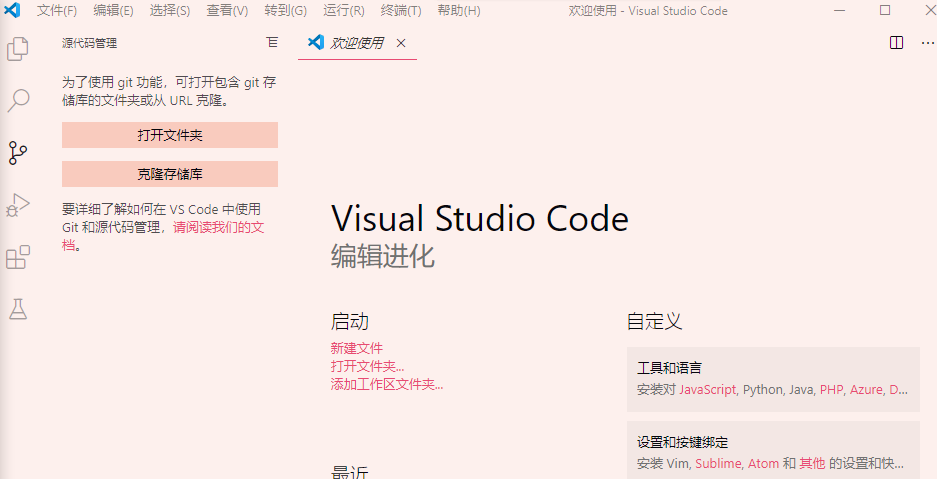The image size is (937, 479).
Task: Click the 工具和语言 card title
Action: 669,368
